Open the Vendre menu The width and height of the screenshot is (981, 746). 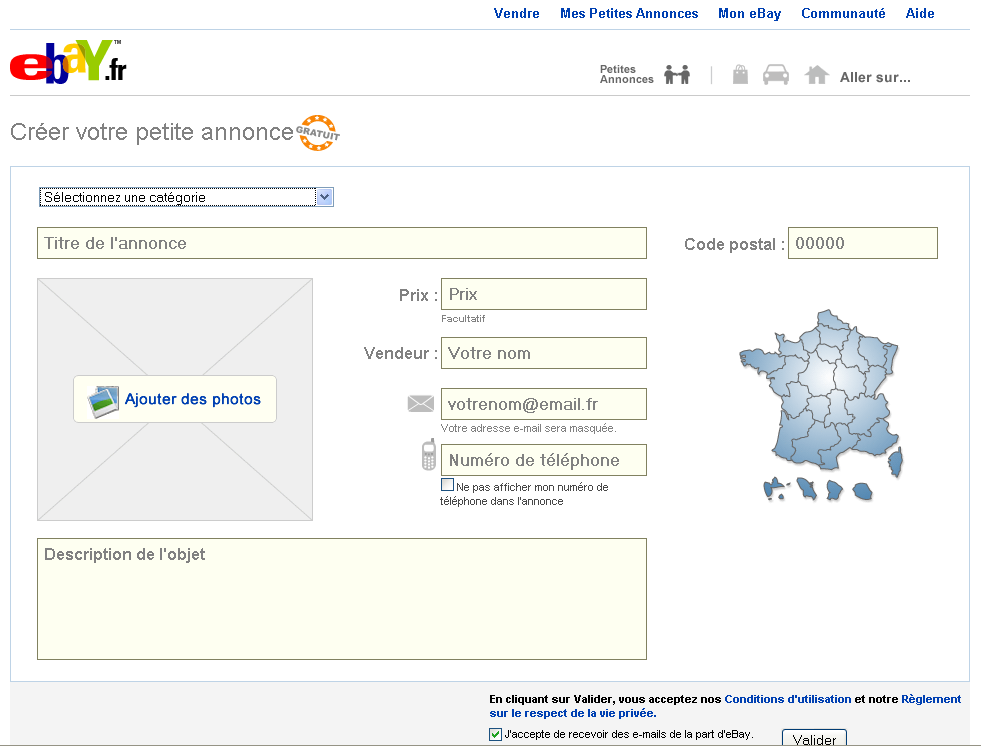pyautogui.click(x=516, y=13)
